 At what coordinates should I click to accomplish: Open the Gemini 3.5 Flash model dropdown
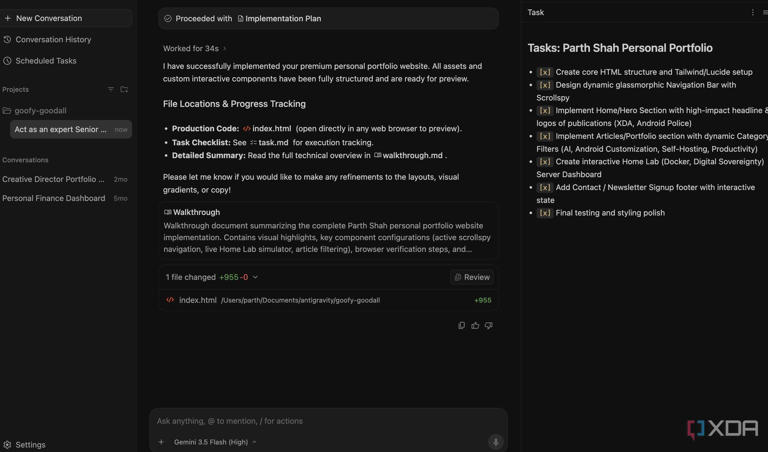pos(215,442)
